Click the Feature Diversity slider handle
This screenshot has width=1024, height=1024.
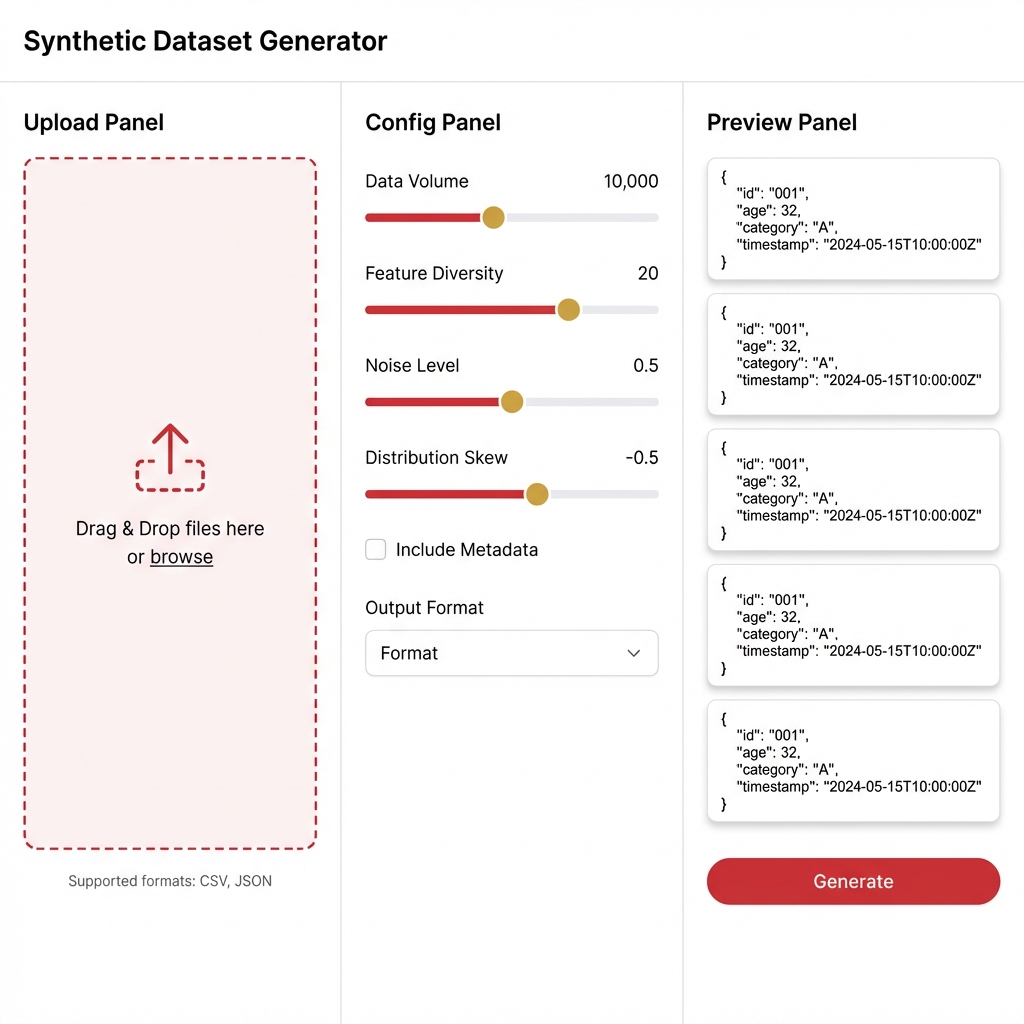(x=568, y=310)
